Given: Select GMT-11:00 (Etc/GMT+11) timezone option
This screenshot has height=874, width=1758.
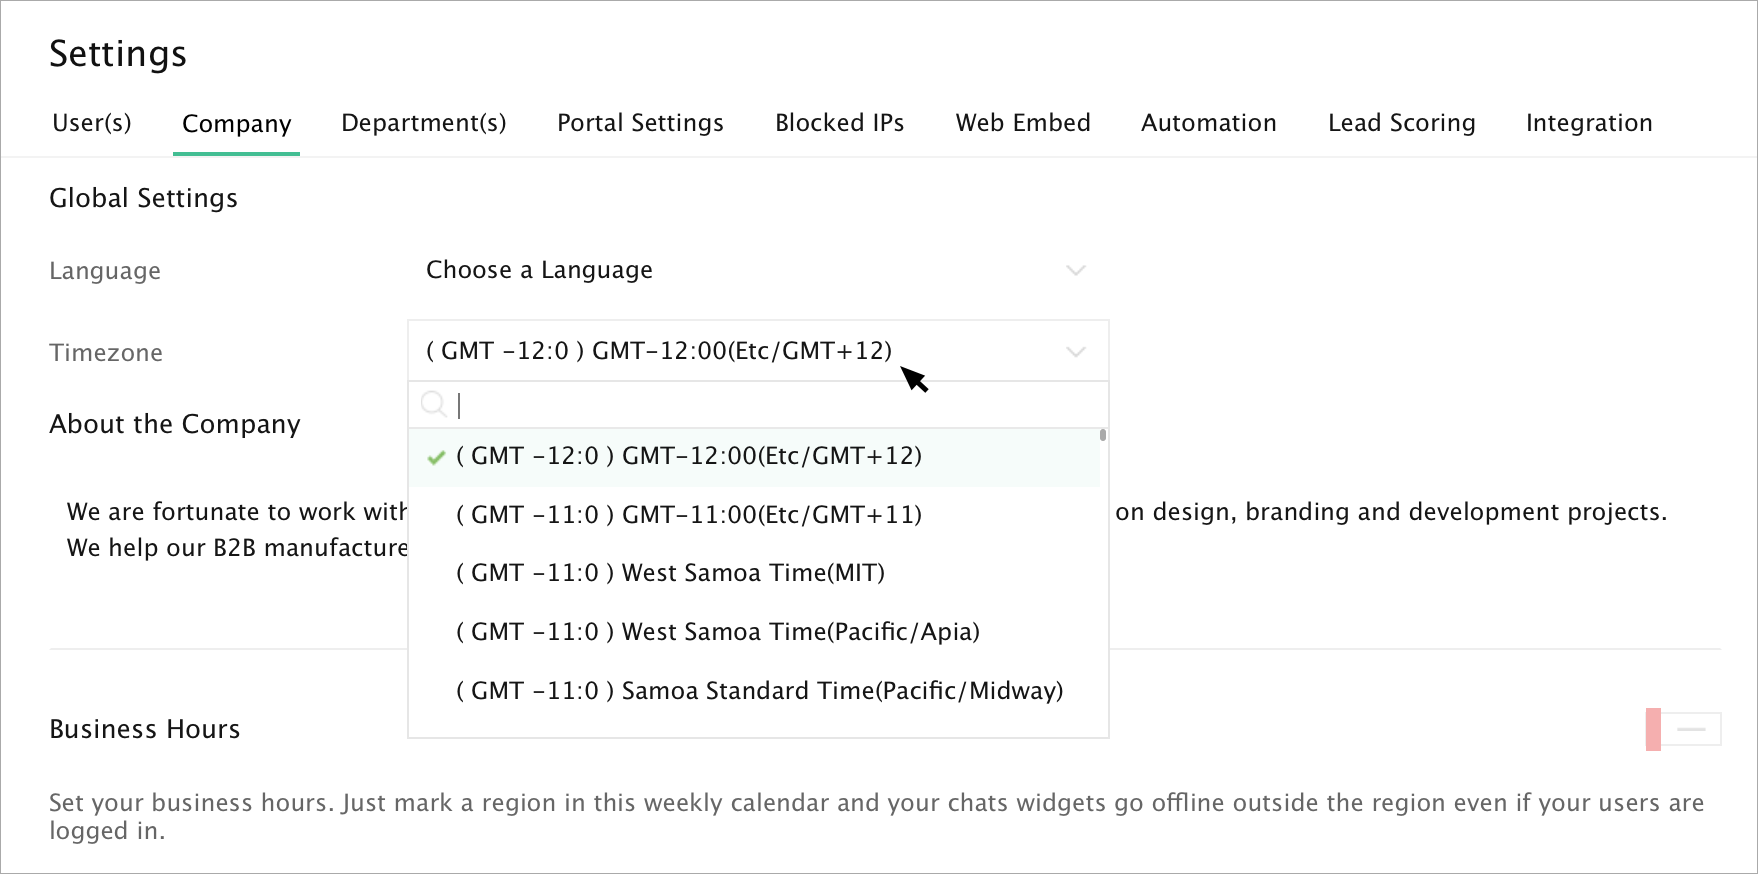Looking at the screenshot, I should coord(689,515).
